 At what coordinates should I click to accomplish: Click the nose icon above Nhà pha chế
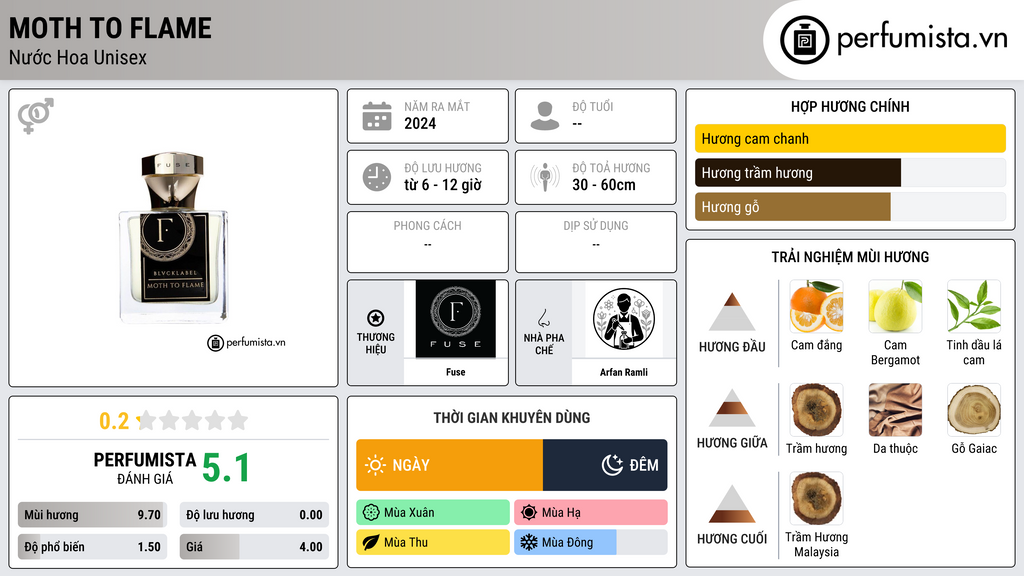click(543, 318)
